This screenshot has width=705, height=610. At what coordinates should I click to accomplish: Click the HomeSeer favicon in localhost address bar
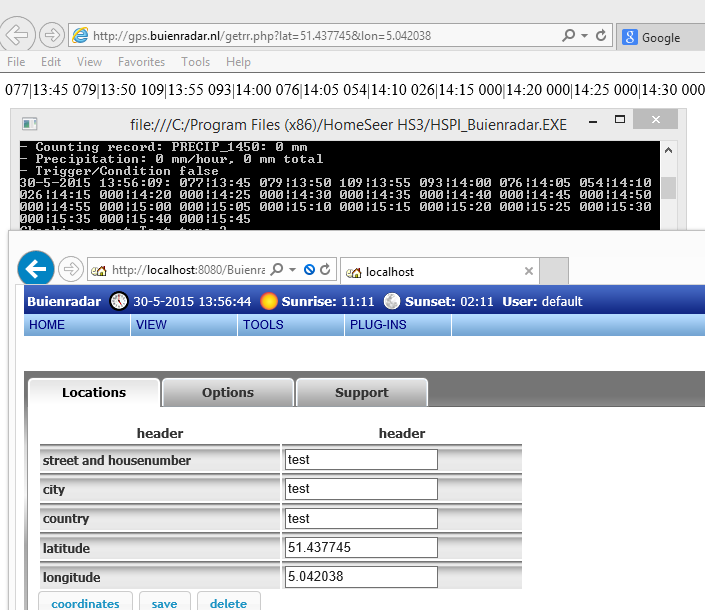click(98, 271)
